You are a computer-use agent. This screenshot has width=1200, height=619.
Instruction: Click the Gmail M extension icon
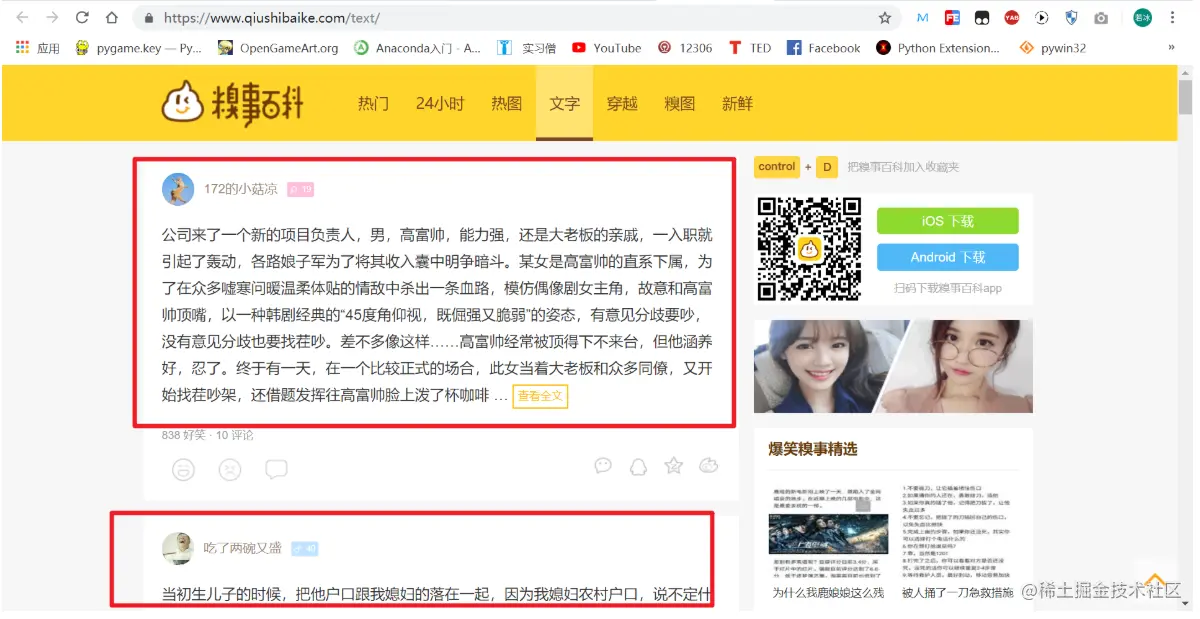pyautogui.click(x=924, y=17)
